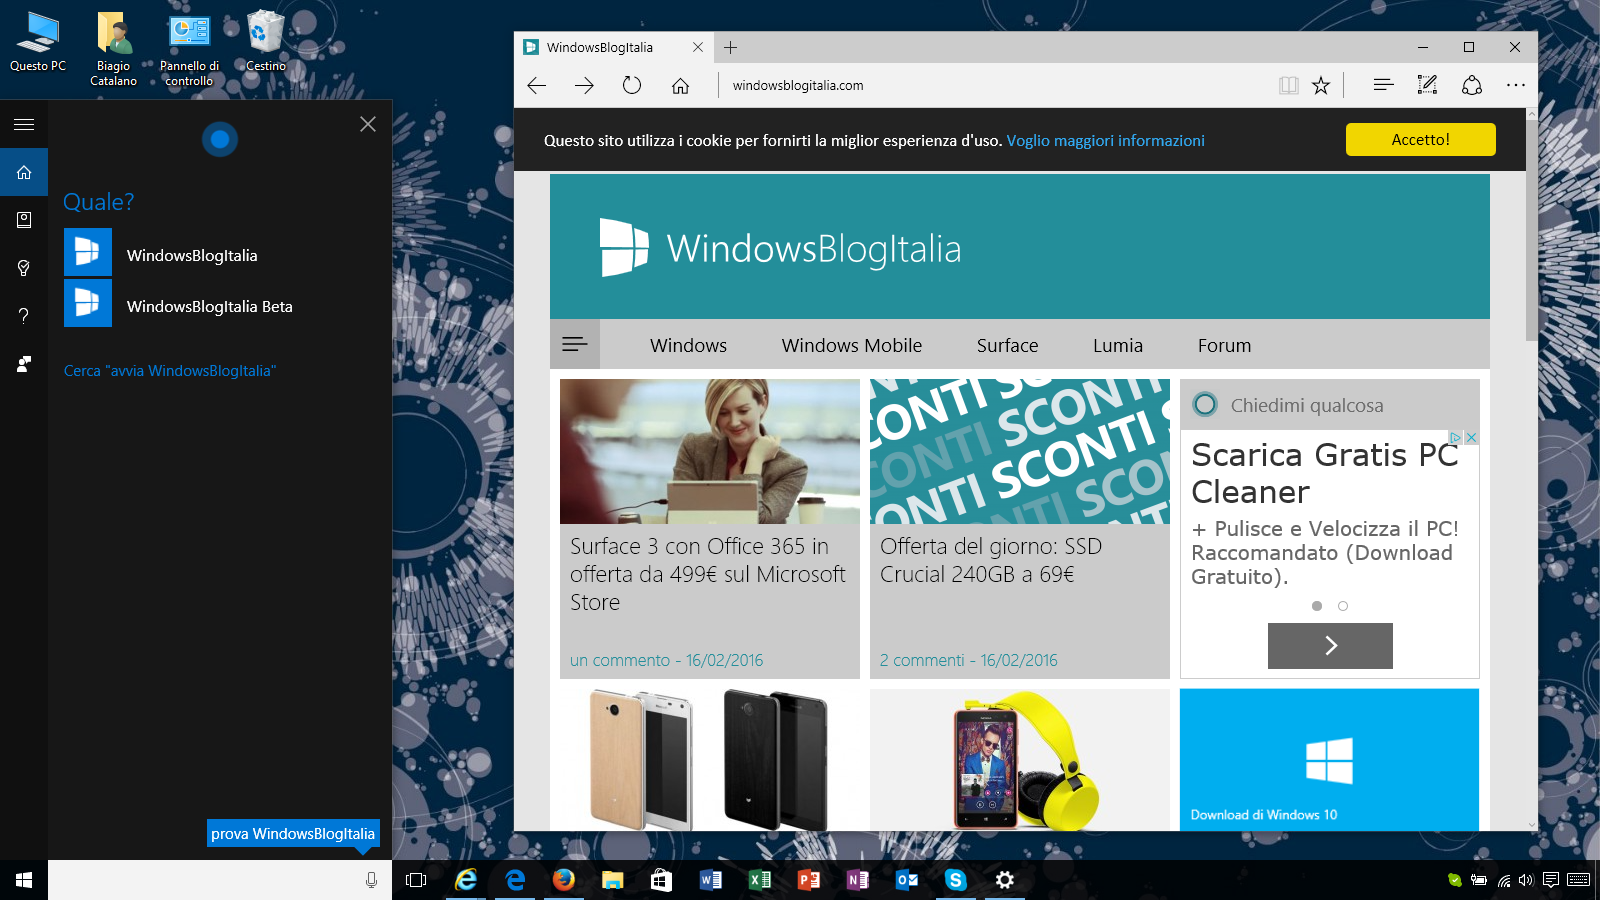The image size is (1600, 900).
Task: Open the Windows Mobile menu item
Action: click(852, 345)
